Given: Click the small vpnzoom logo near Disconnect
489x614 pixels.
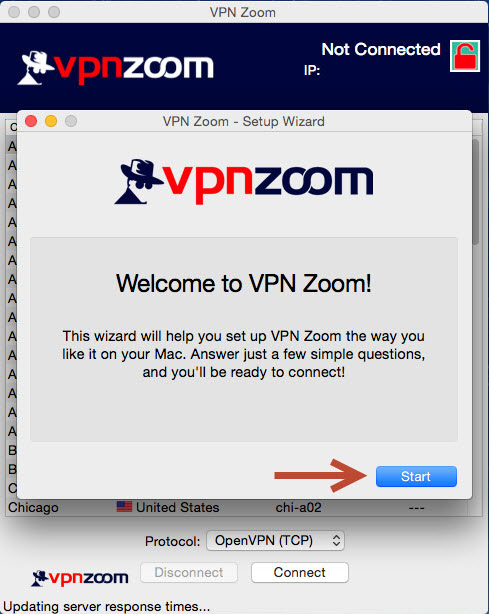Looking at the screenshot, I should point(80,578).
